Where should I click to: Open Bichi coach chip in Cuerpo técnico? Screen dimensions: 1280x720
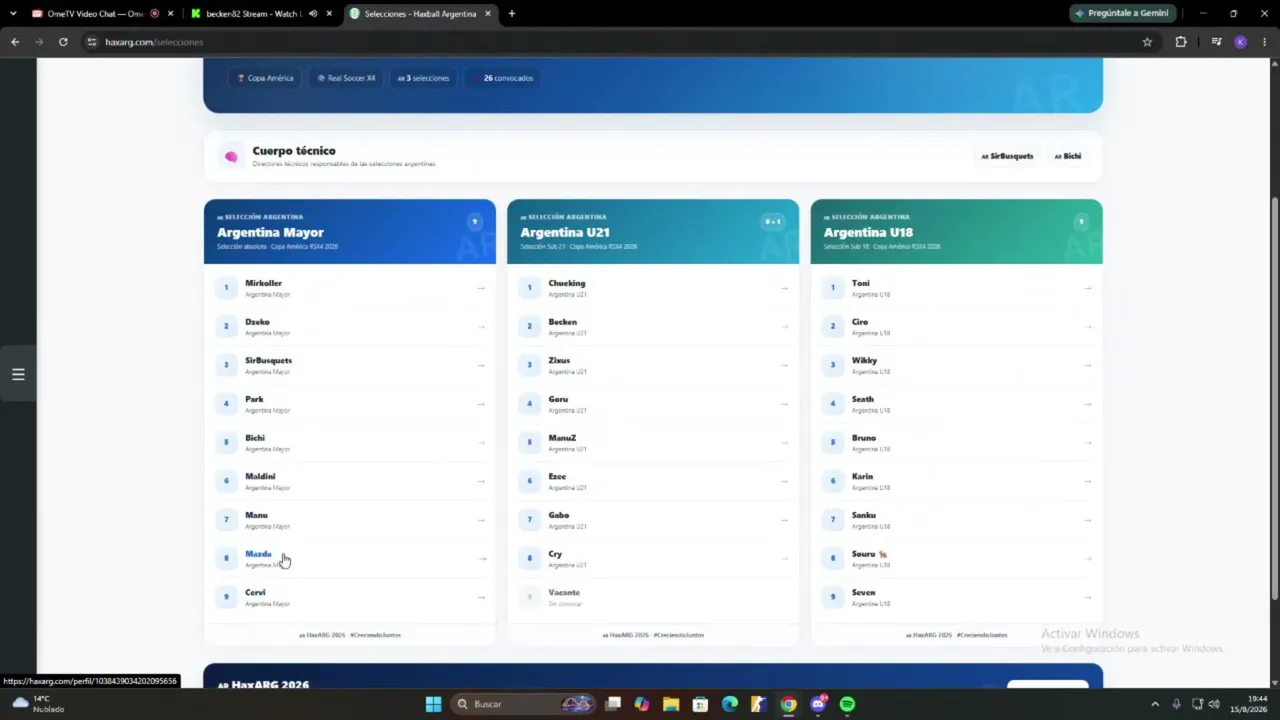tap(1068, 156)
